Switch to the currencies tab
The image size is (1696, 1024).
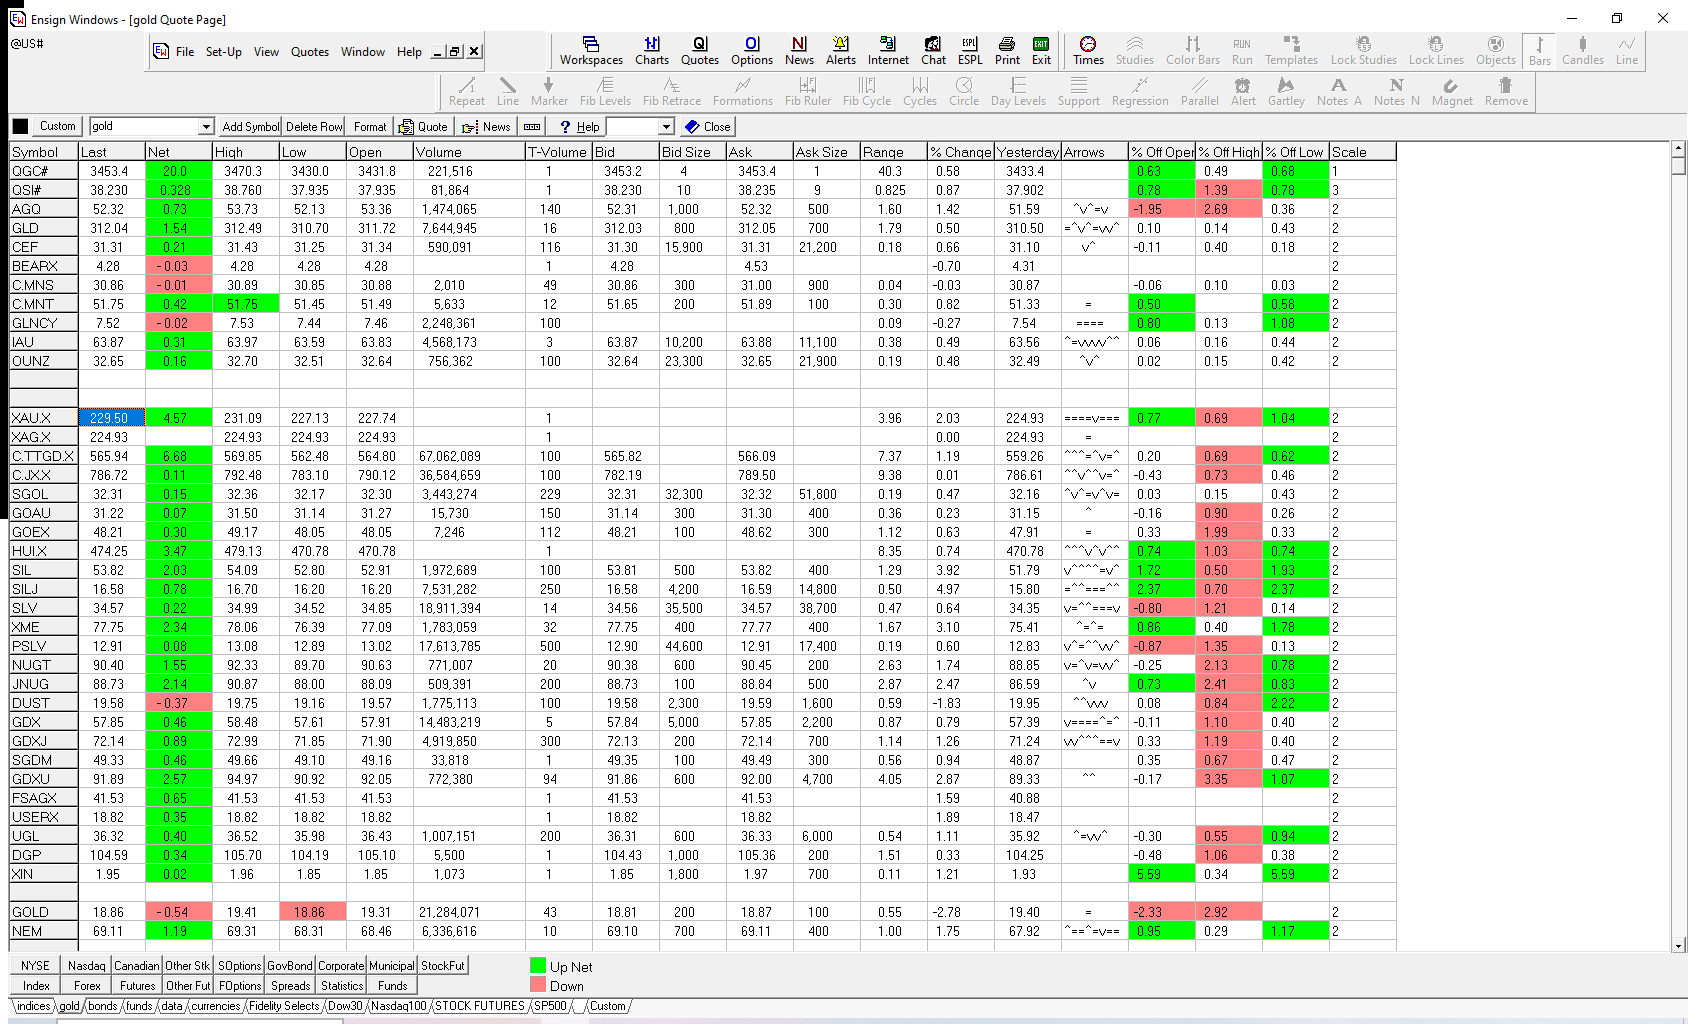pyautogui.click(x=216, y=1006)
